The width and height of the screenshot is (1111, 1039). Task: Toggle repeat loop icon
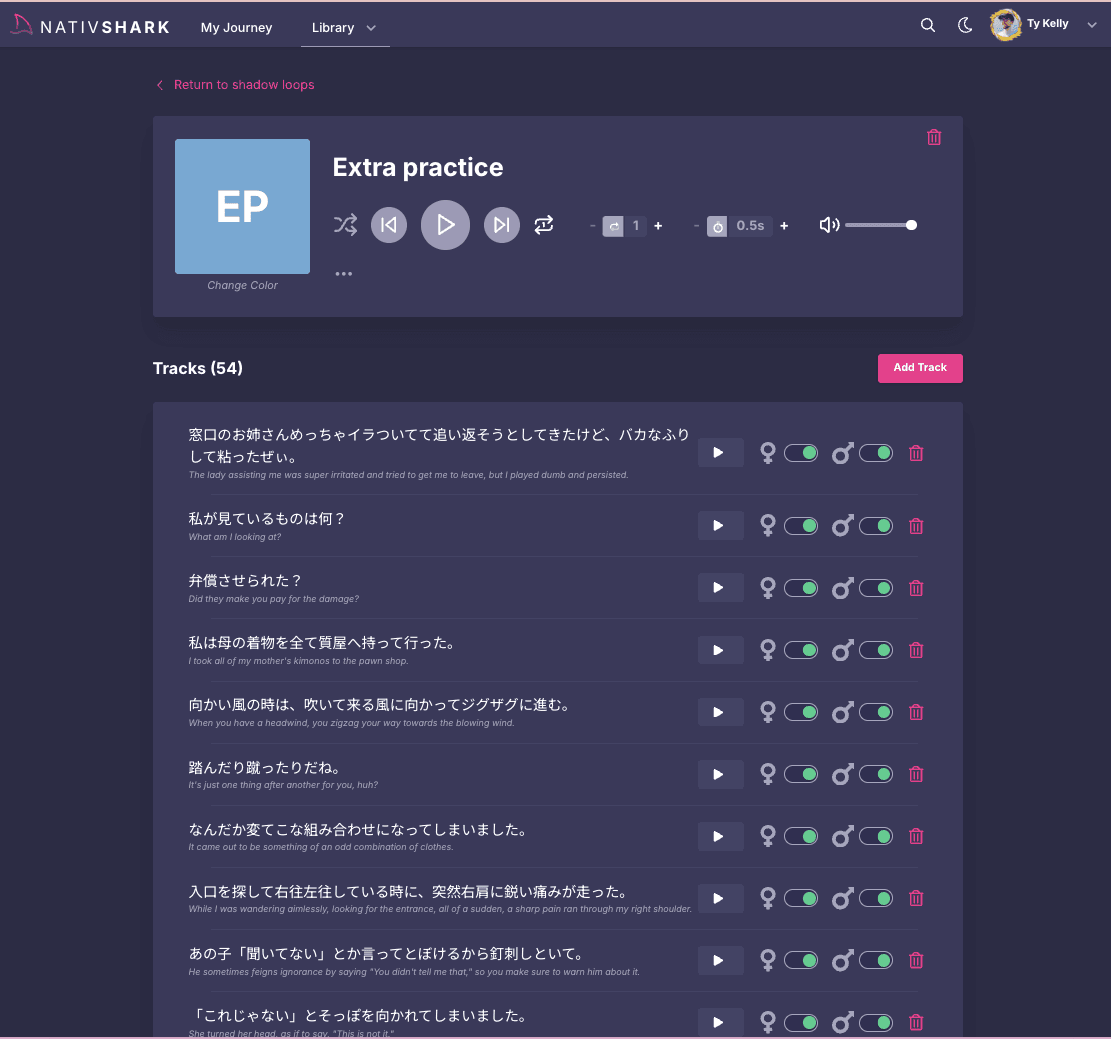[x=543, y=225]
